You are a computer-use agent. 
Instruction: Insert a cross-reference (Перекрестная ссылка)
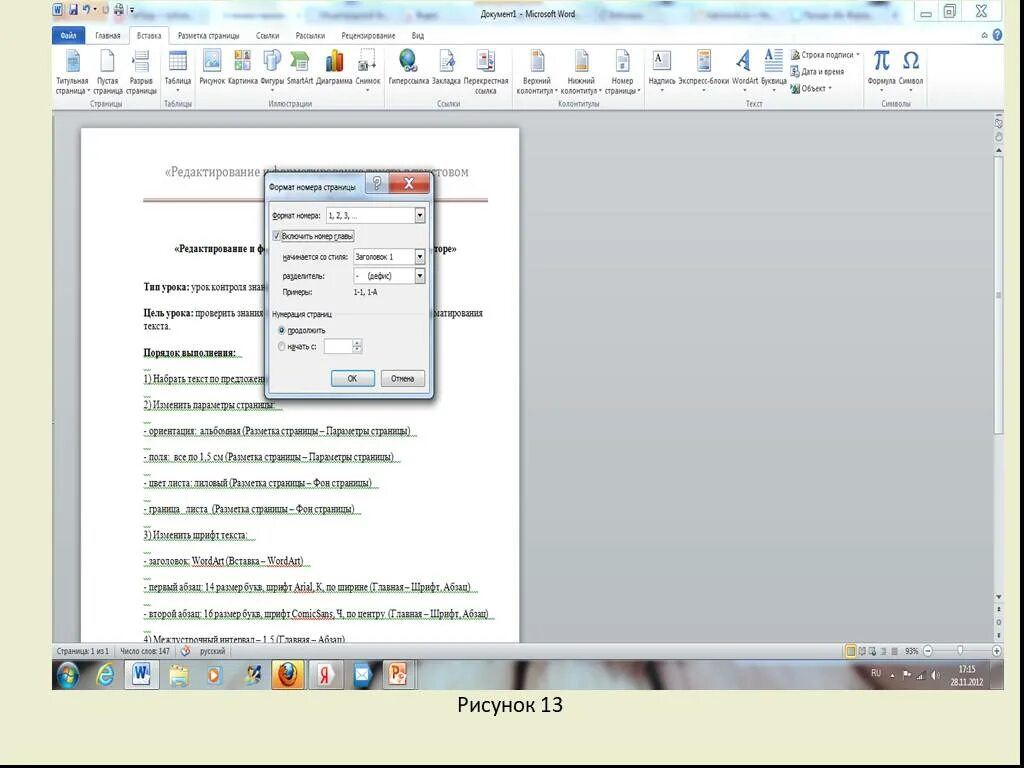tap(485, 71)
